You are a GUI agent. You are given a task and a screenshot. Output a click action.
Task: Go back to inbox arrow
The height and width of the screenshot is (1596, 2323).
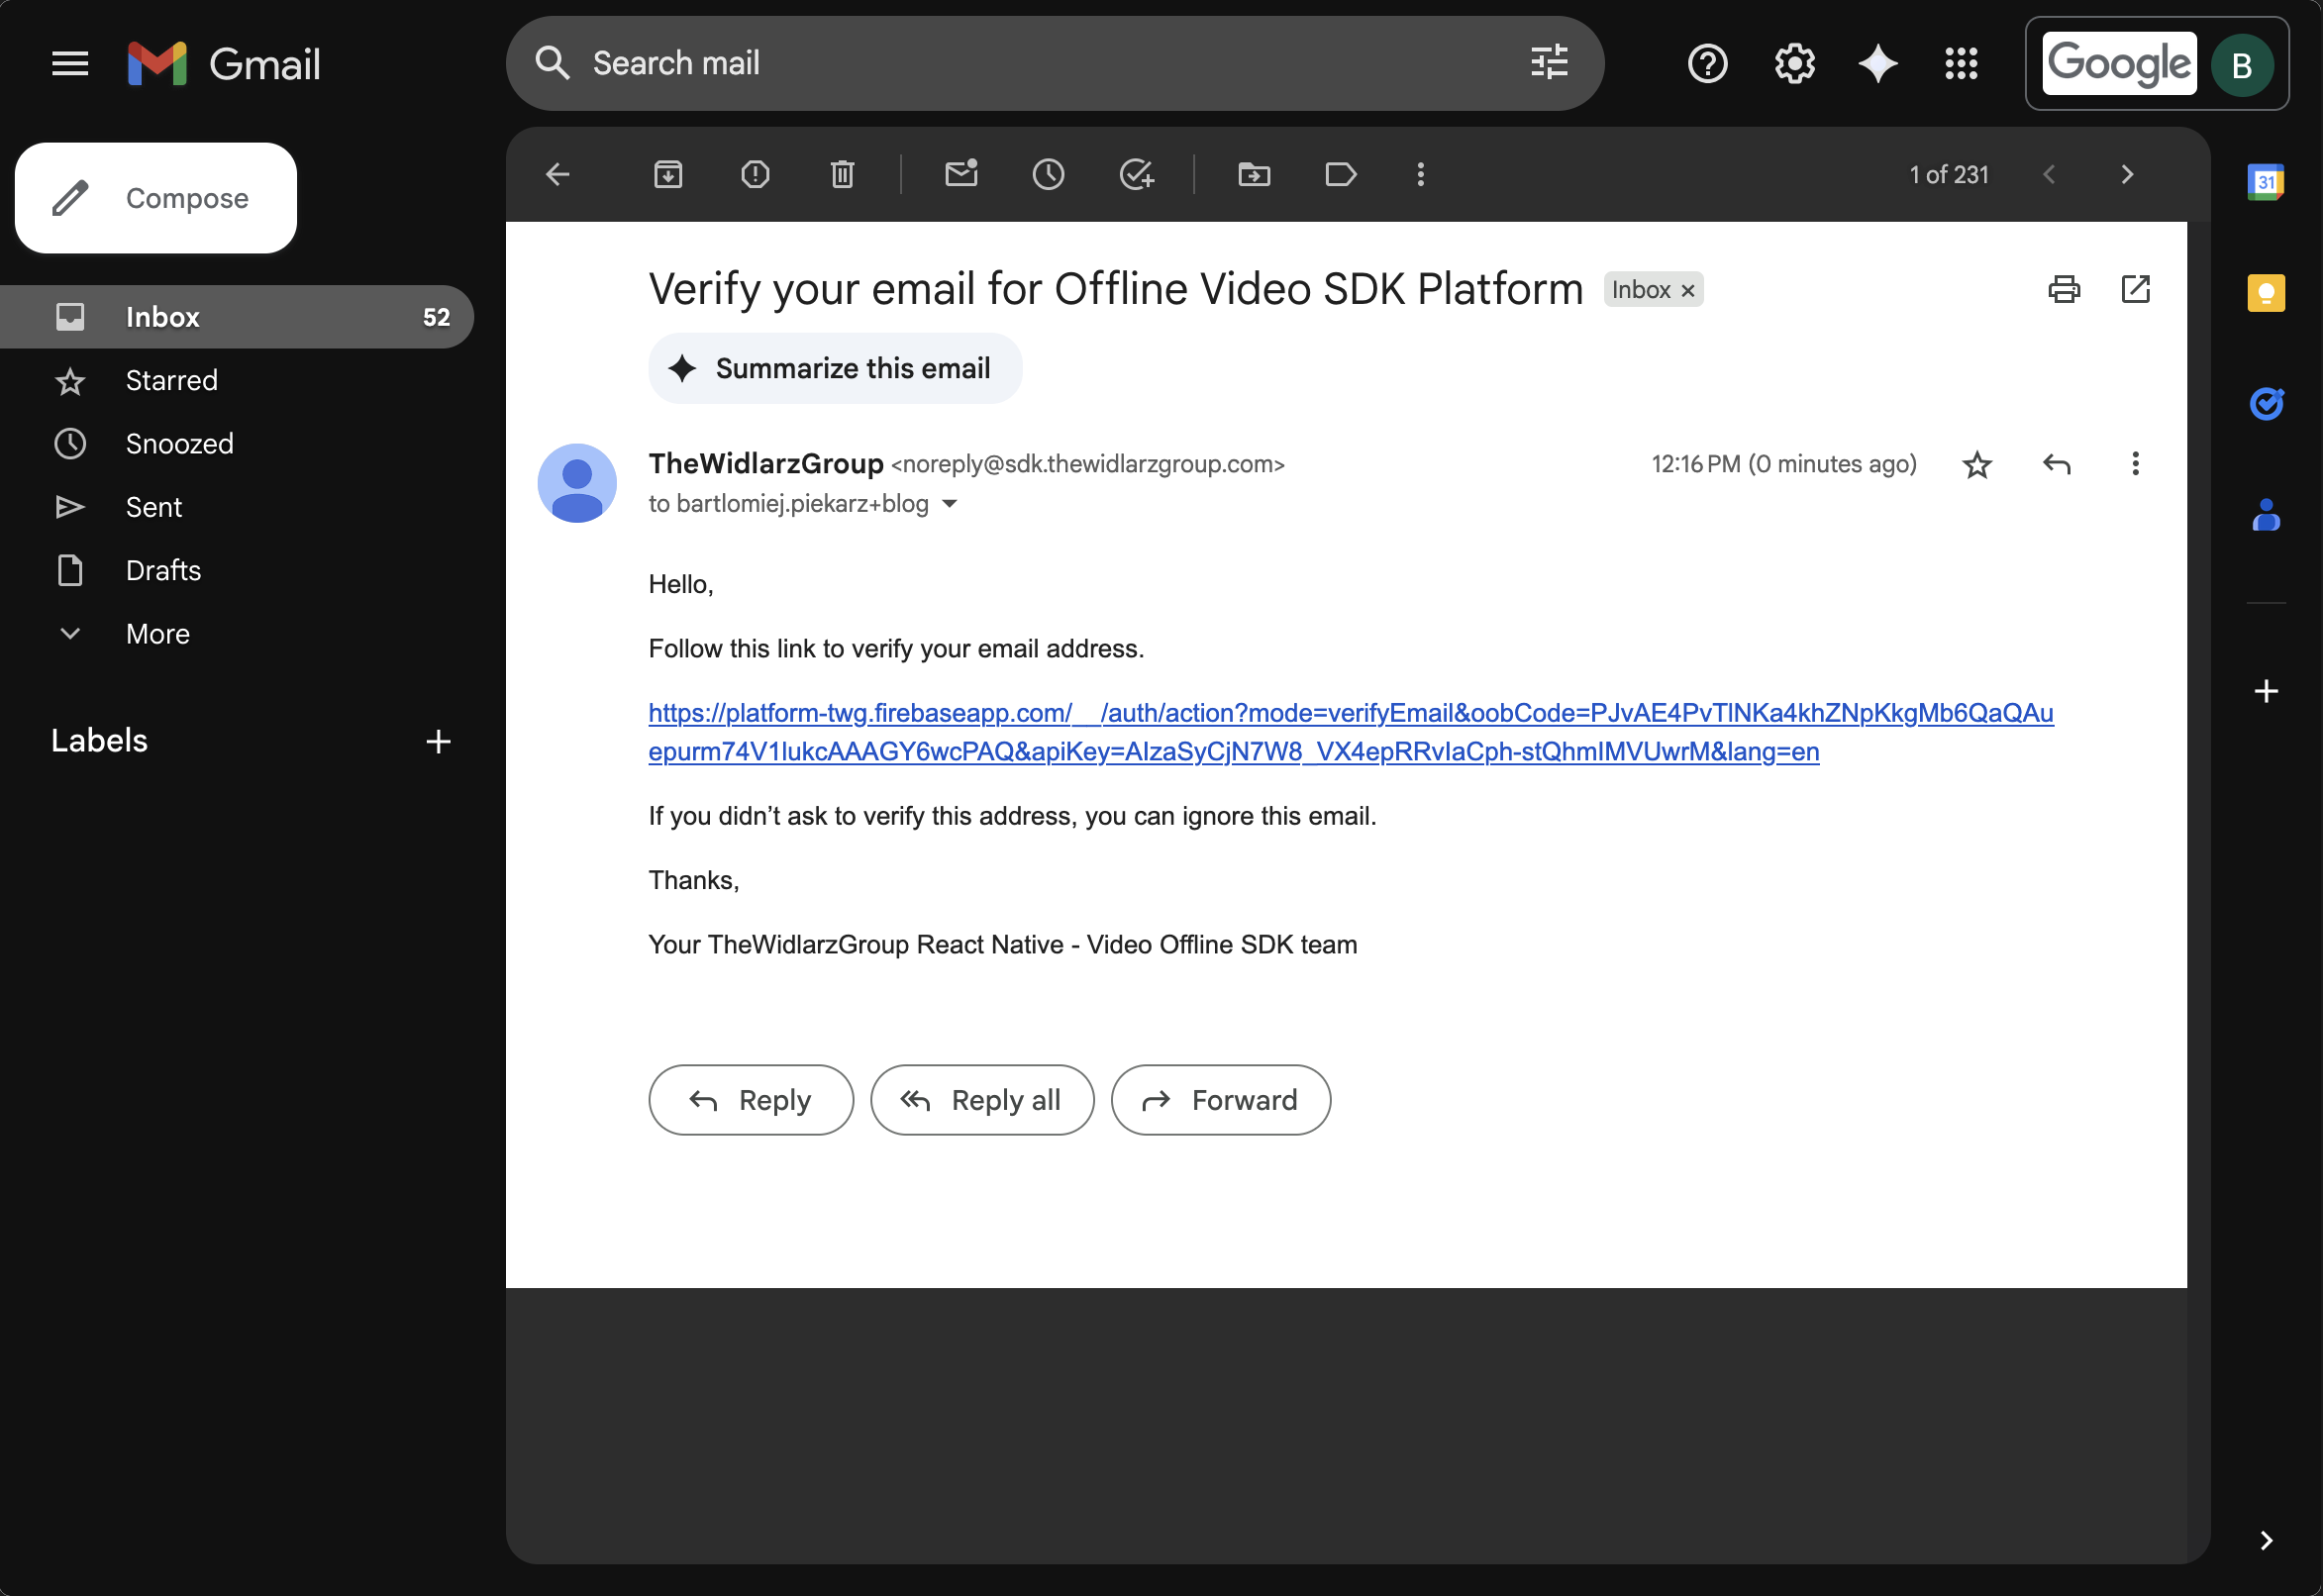(558, 175)
